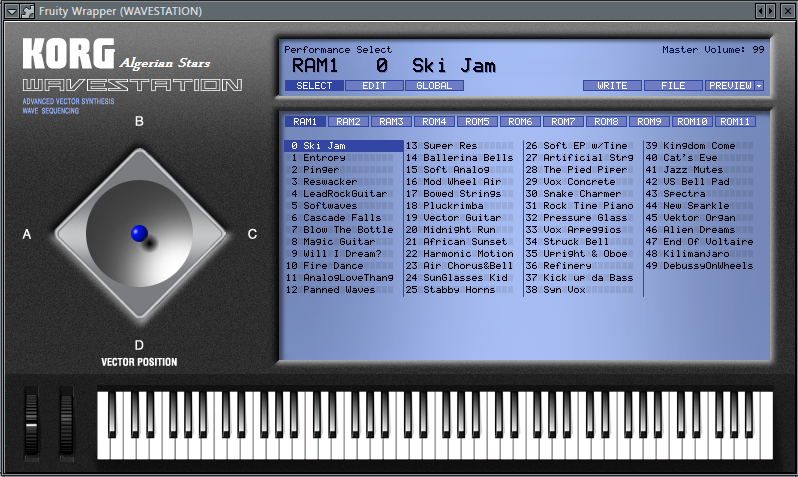
Task: Select performance 4 LeadRockGuitar
Action: point(344,193)
